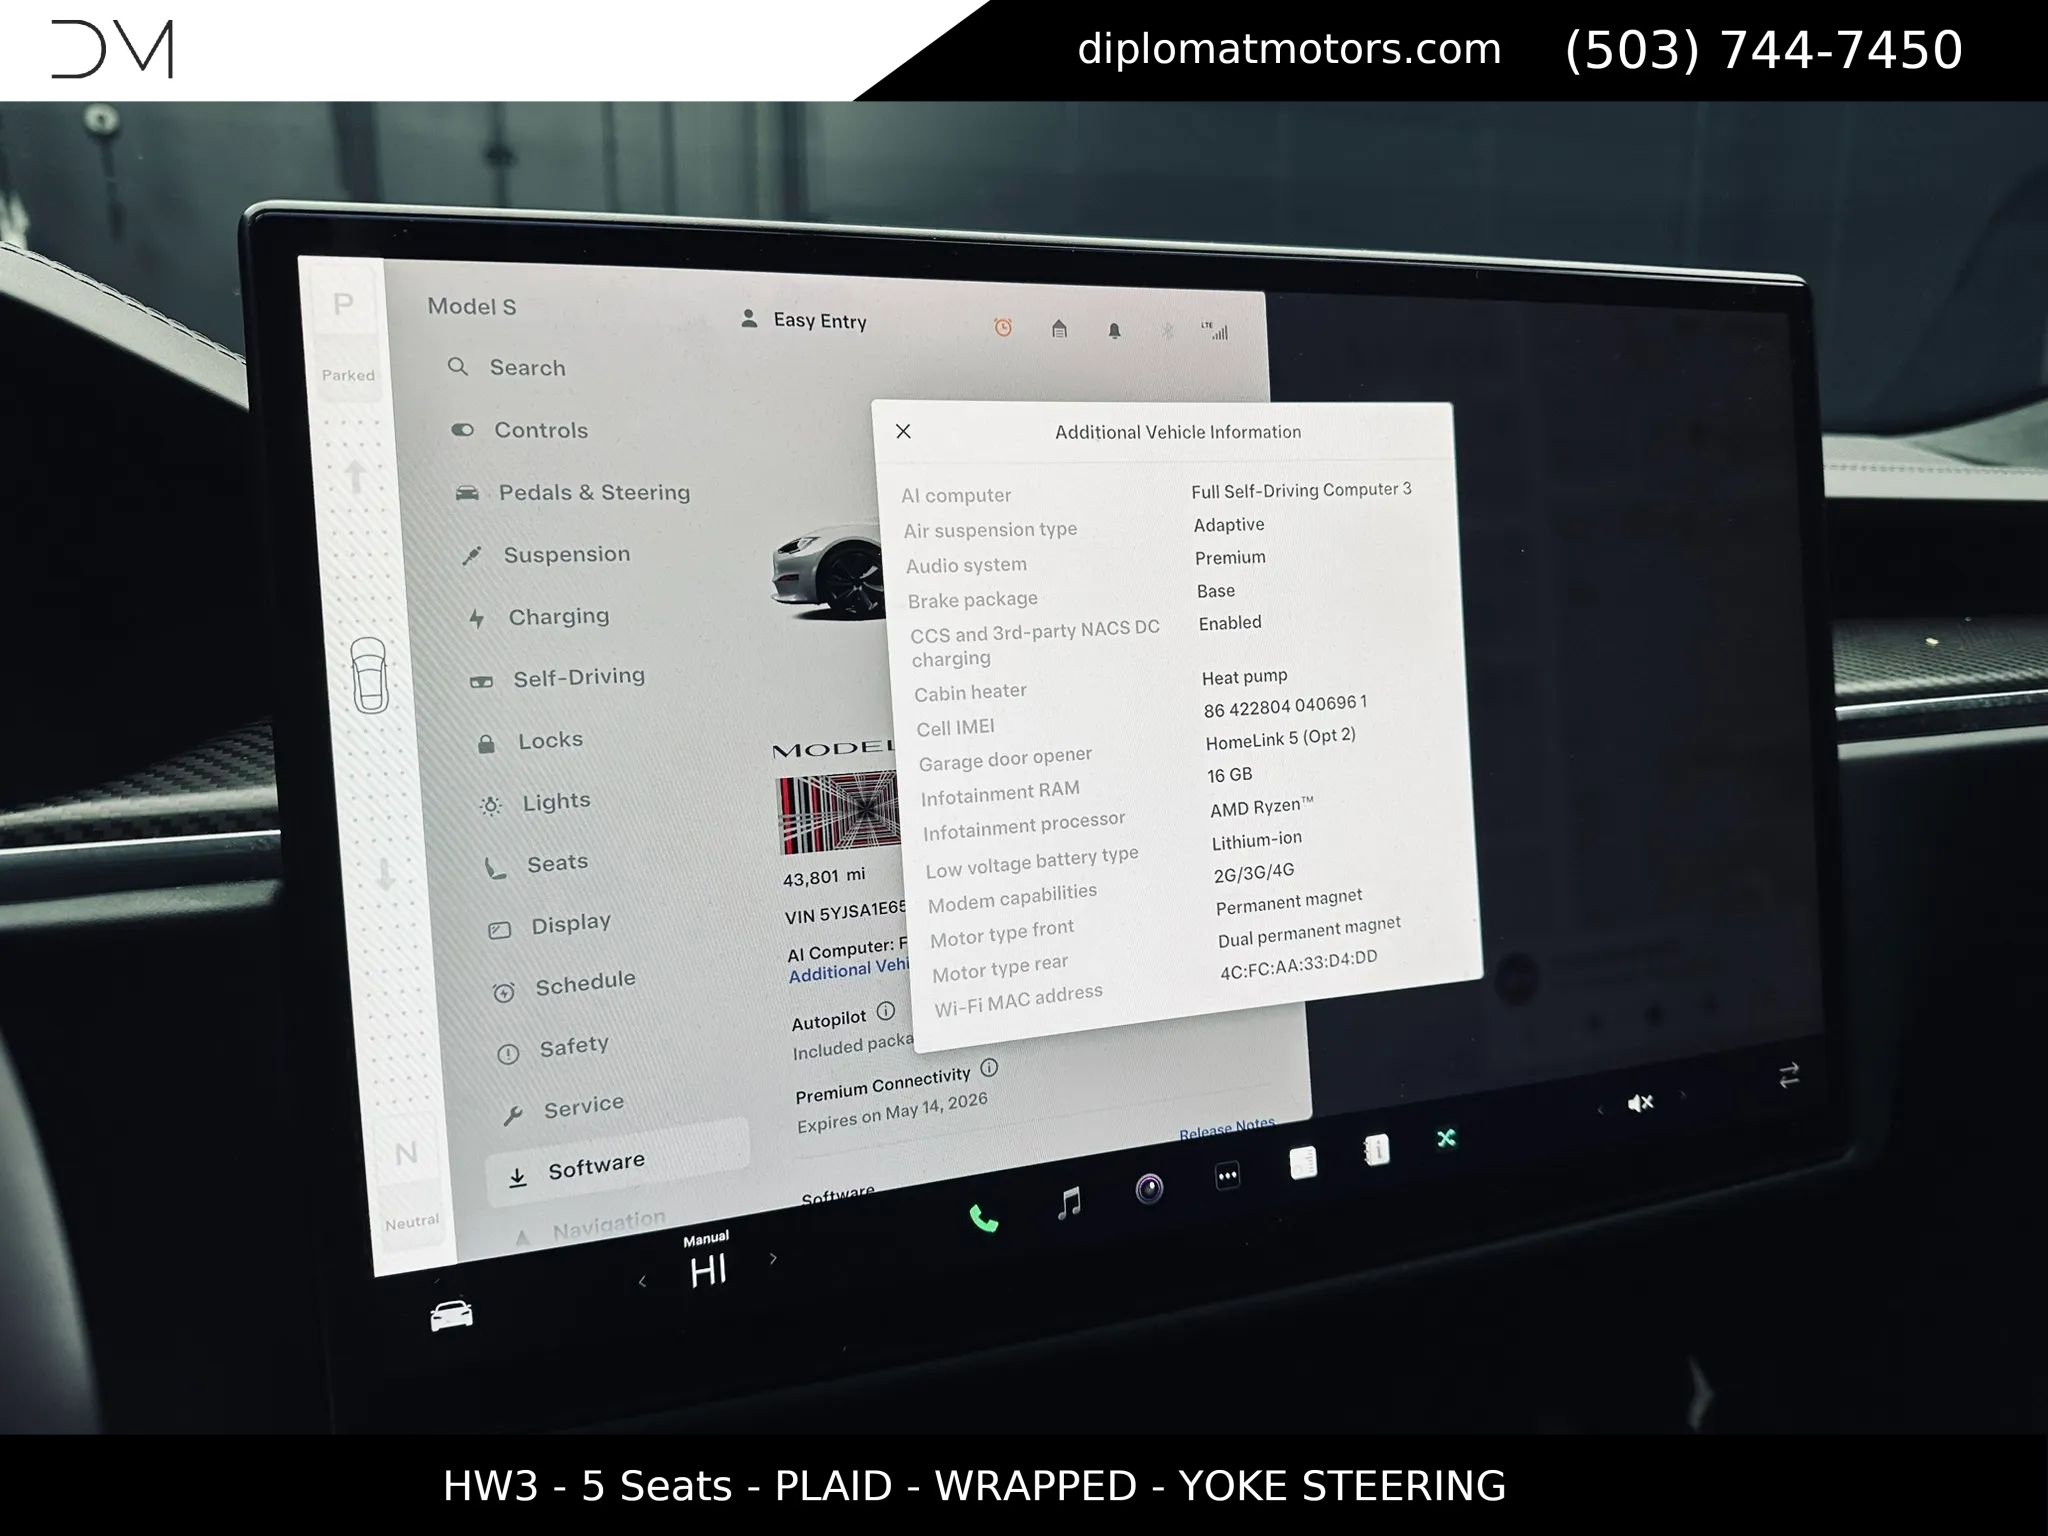Open the music note app in the dock
This screenshot has width=2048, height=1536.
tap(1069, 1202)
